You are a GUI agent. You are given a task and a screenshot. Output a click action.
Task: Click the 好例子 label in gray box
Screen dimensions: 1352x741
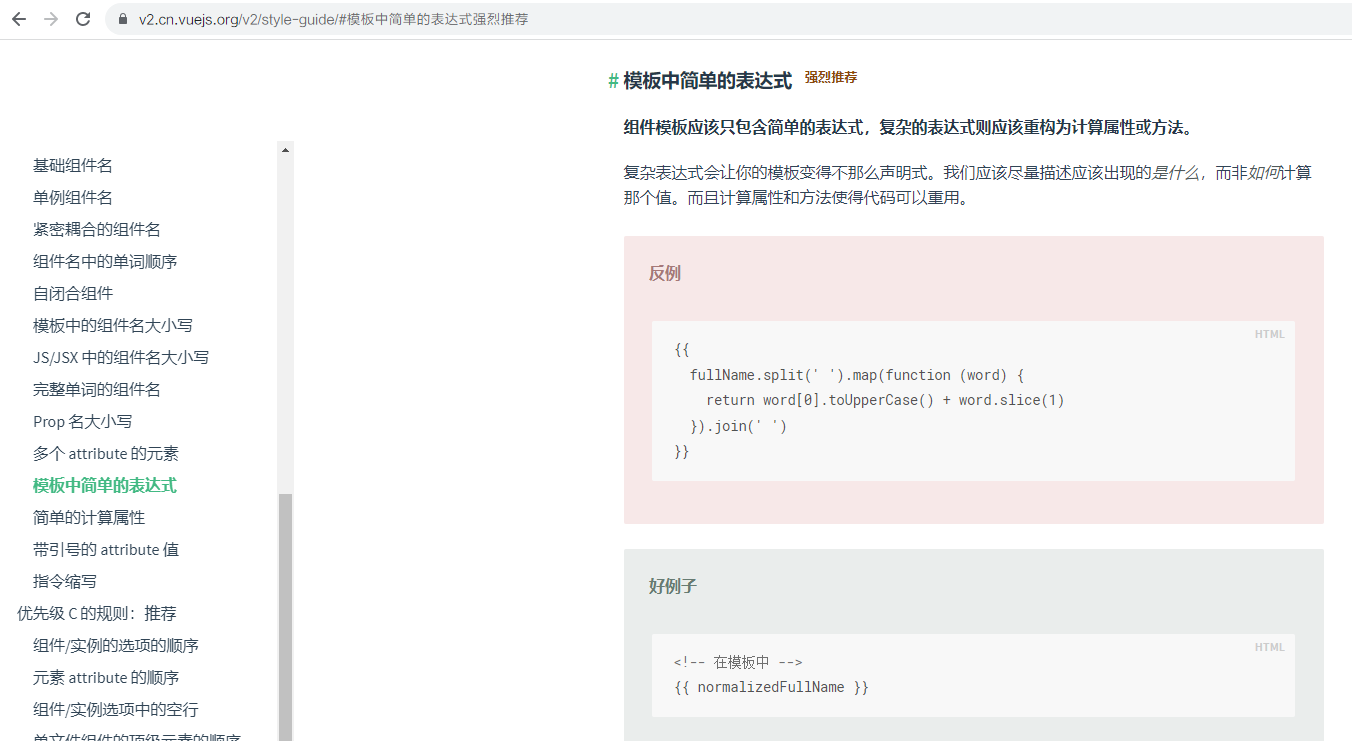point(673,586)
